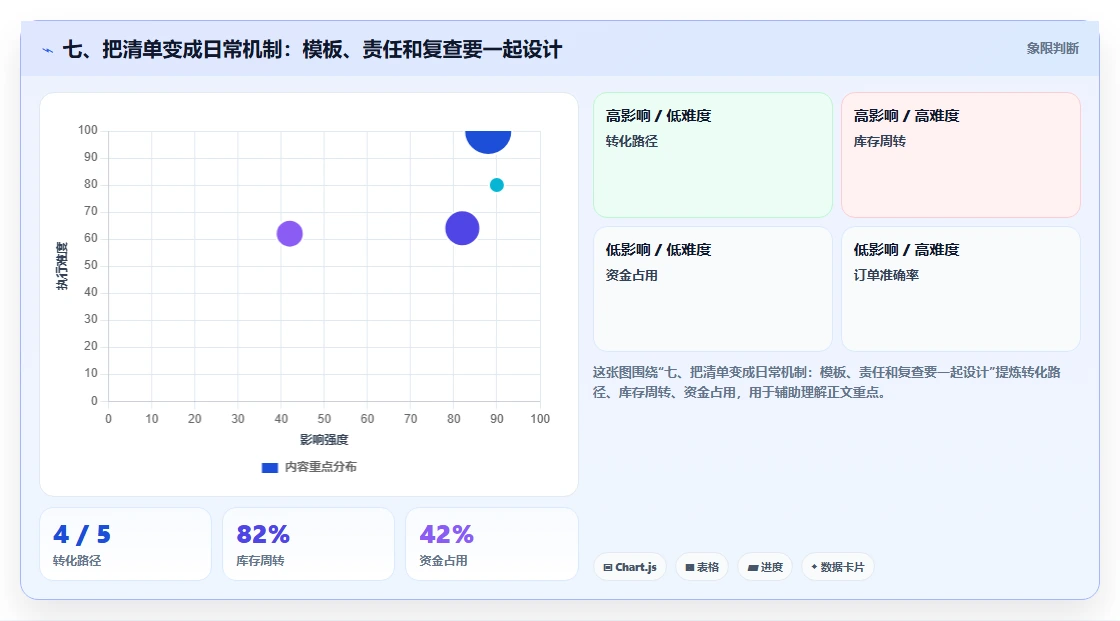The width and height of the screenshot is (1120, 621).
Task: Click the 执行难度 y-axis label
Action: pyautogui.click(x=62, y=266)
